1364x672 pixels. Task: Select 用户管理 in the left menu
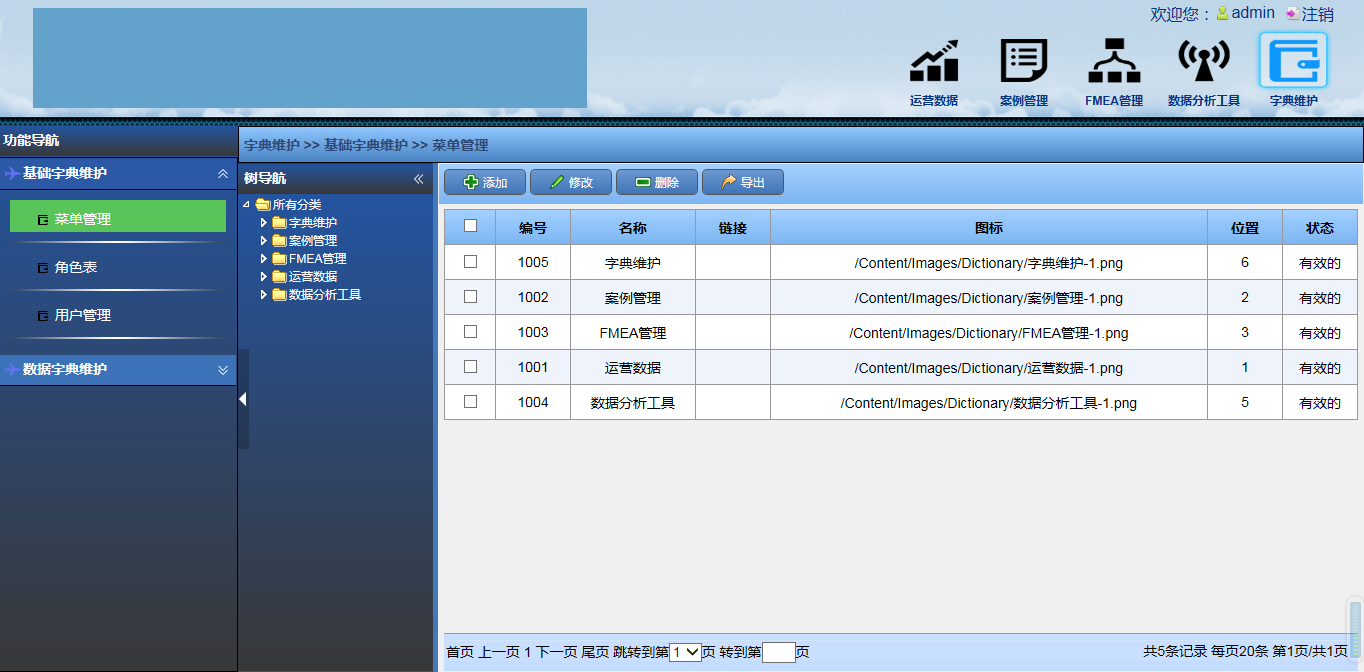click(82, 315)
